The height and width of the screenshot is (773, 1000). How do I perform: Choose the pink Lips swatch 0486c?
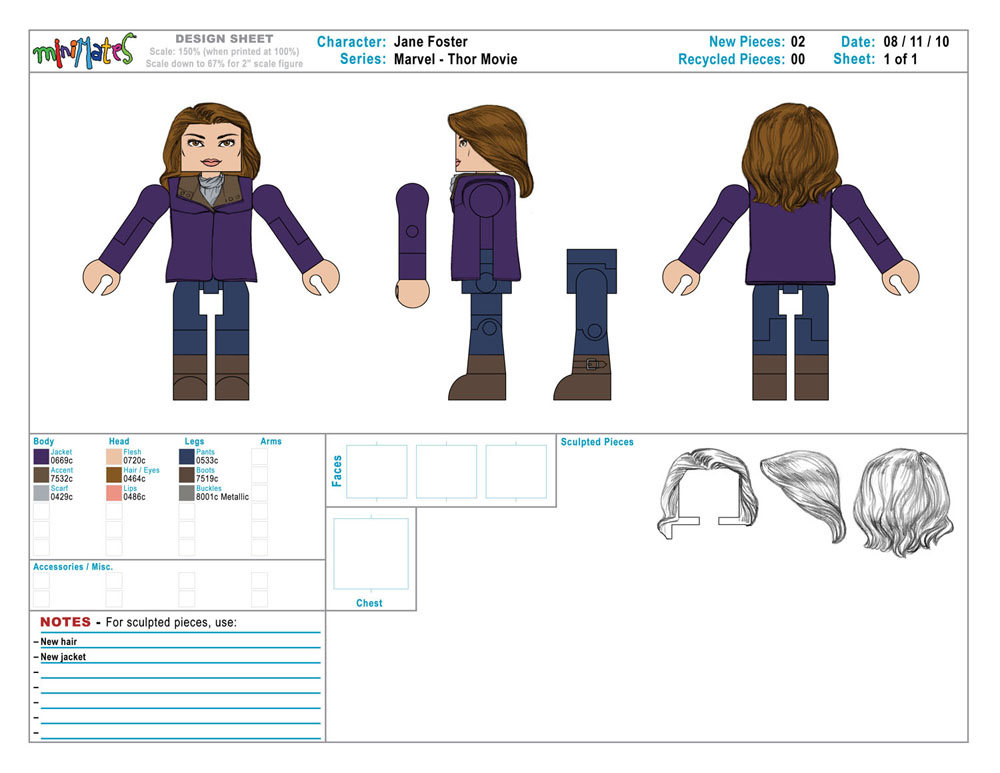point(114,493)
